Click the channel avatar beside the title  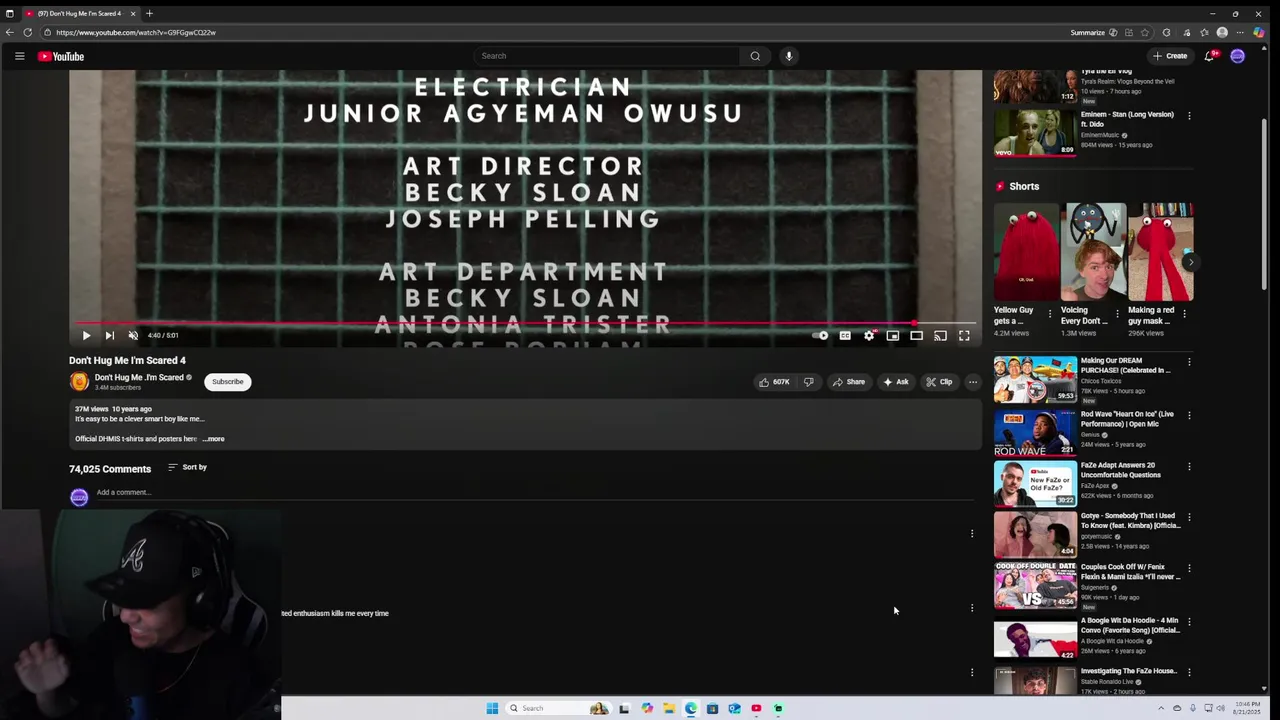[79, 382]
